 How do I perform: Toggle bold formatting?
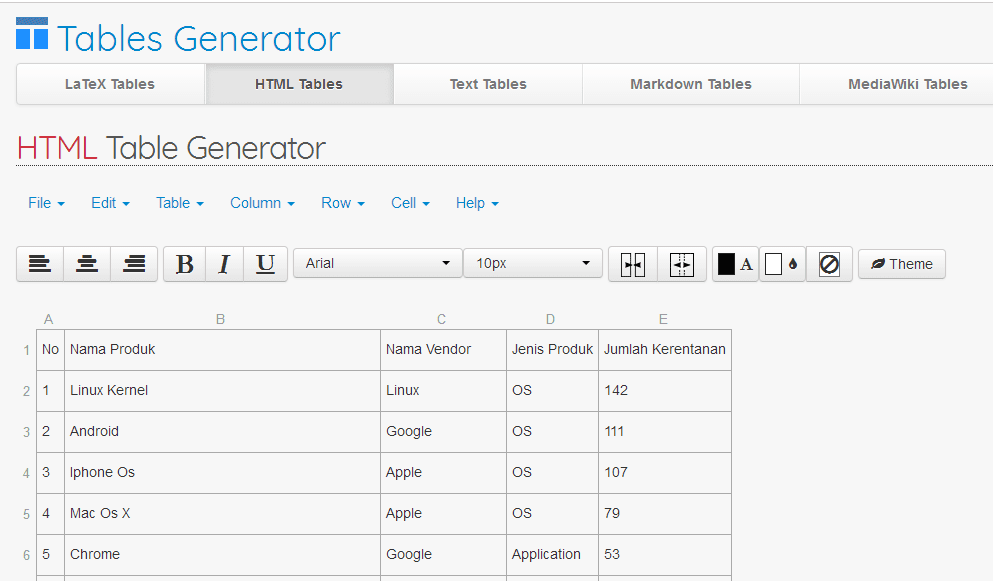pos(184,264)
